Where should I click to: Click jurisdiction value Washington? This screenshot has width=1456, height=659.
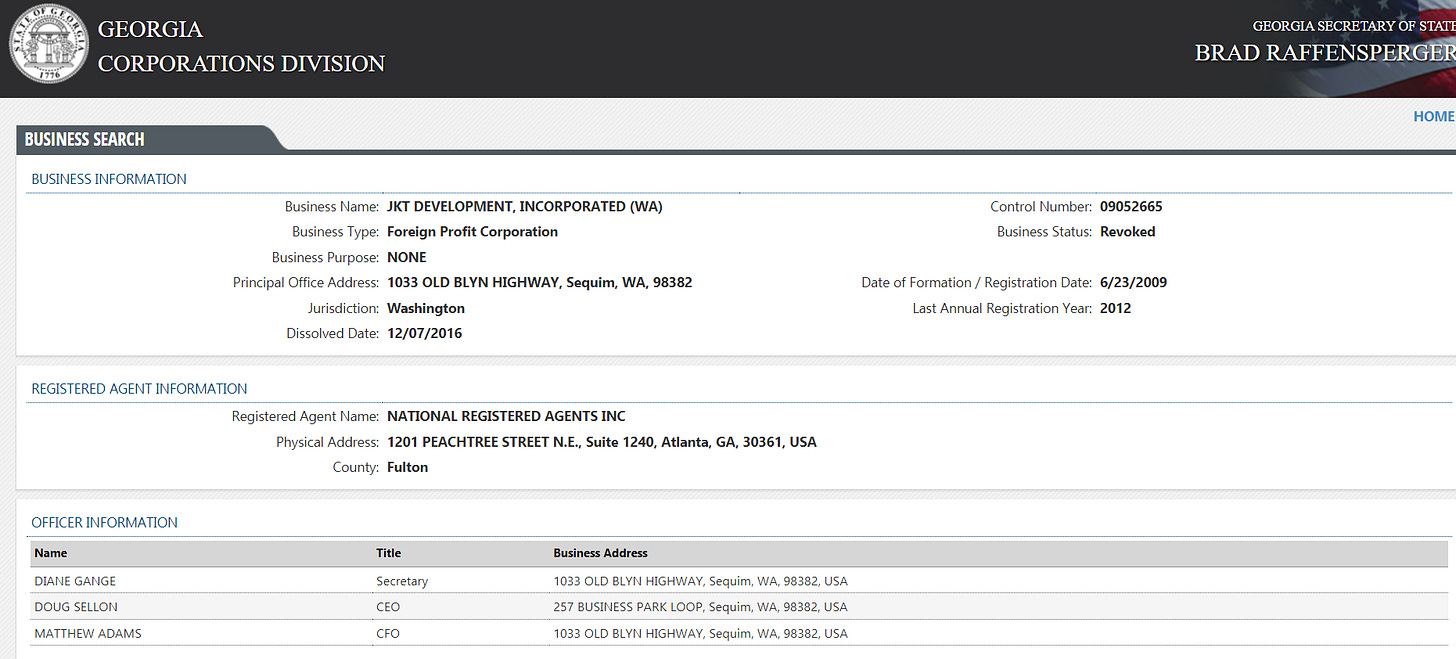click(426, 308)
